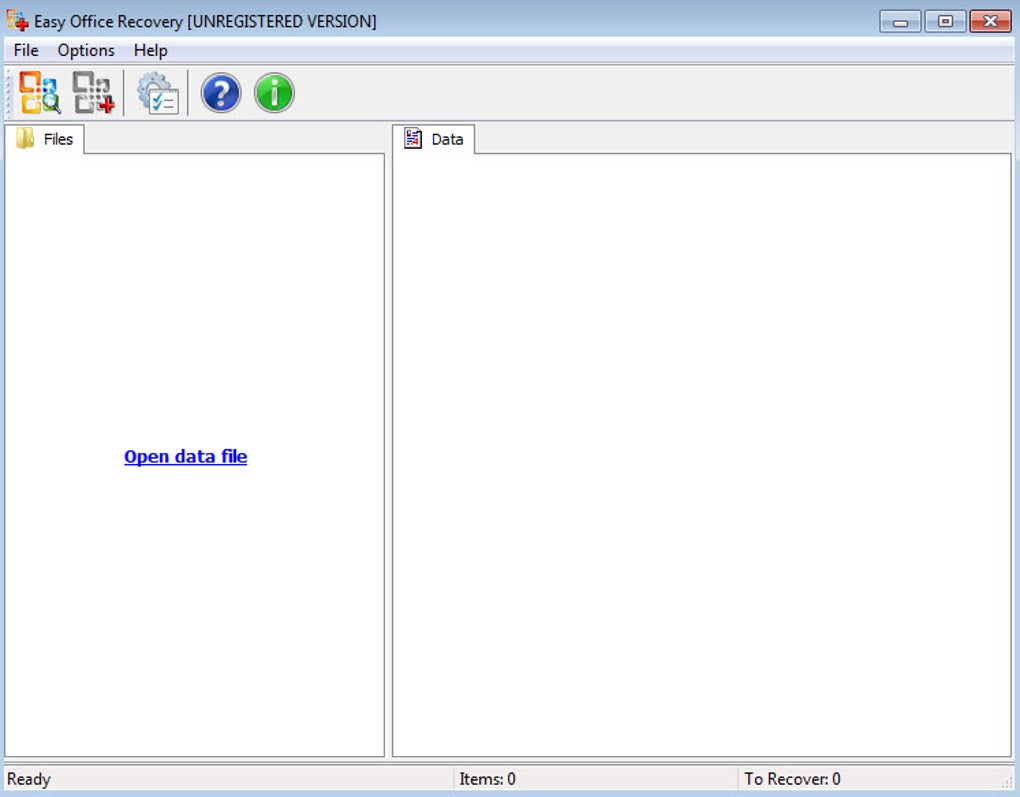Open the Options menu
Screen dimensions: 1020x797
click(86, 50)
